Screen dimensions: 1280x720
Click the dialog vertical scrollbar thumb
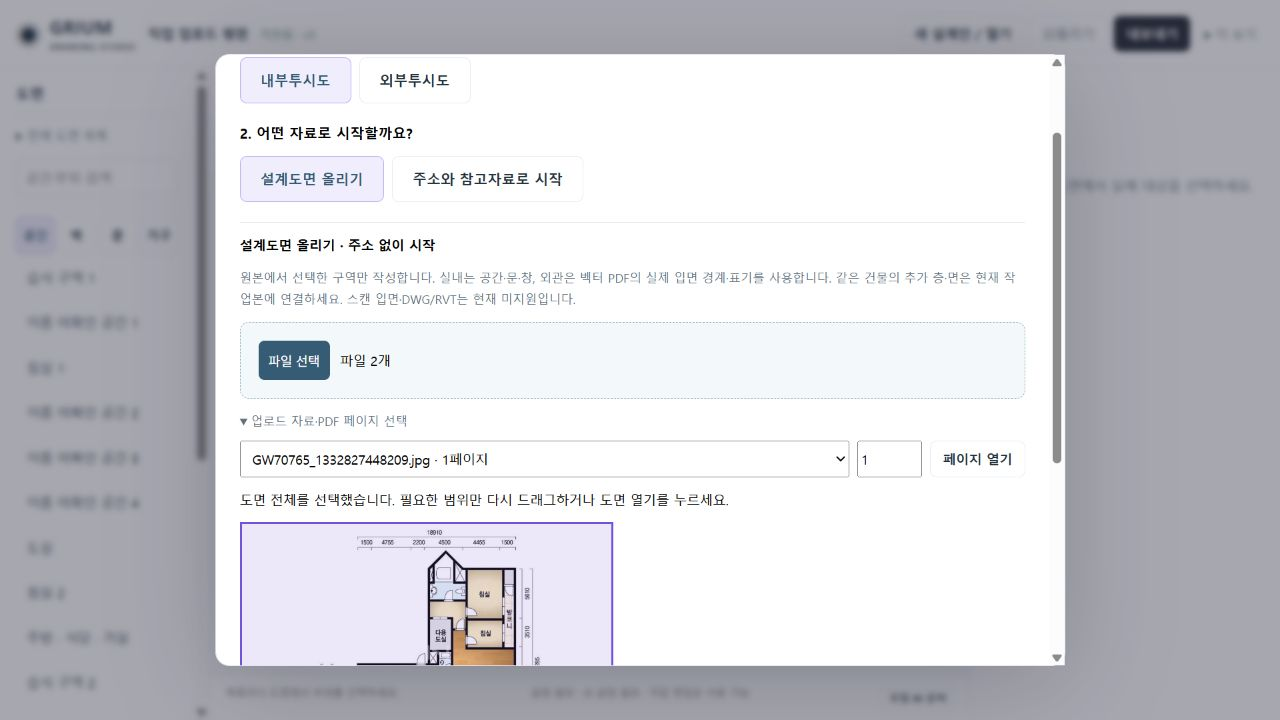pyautogui.click(x=1057, y=298)
